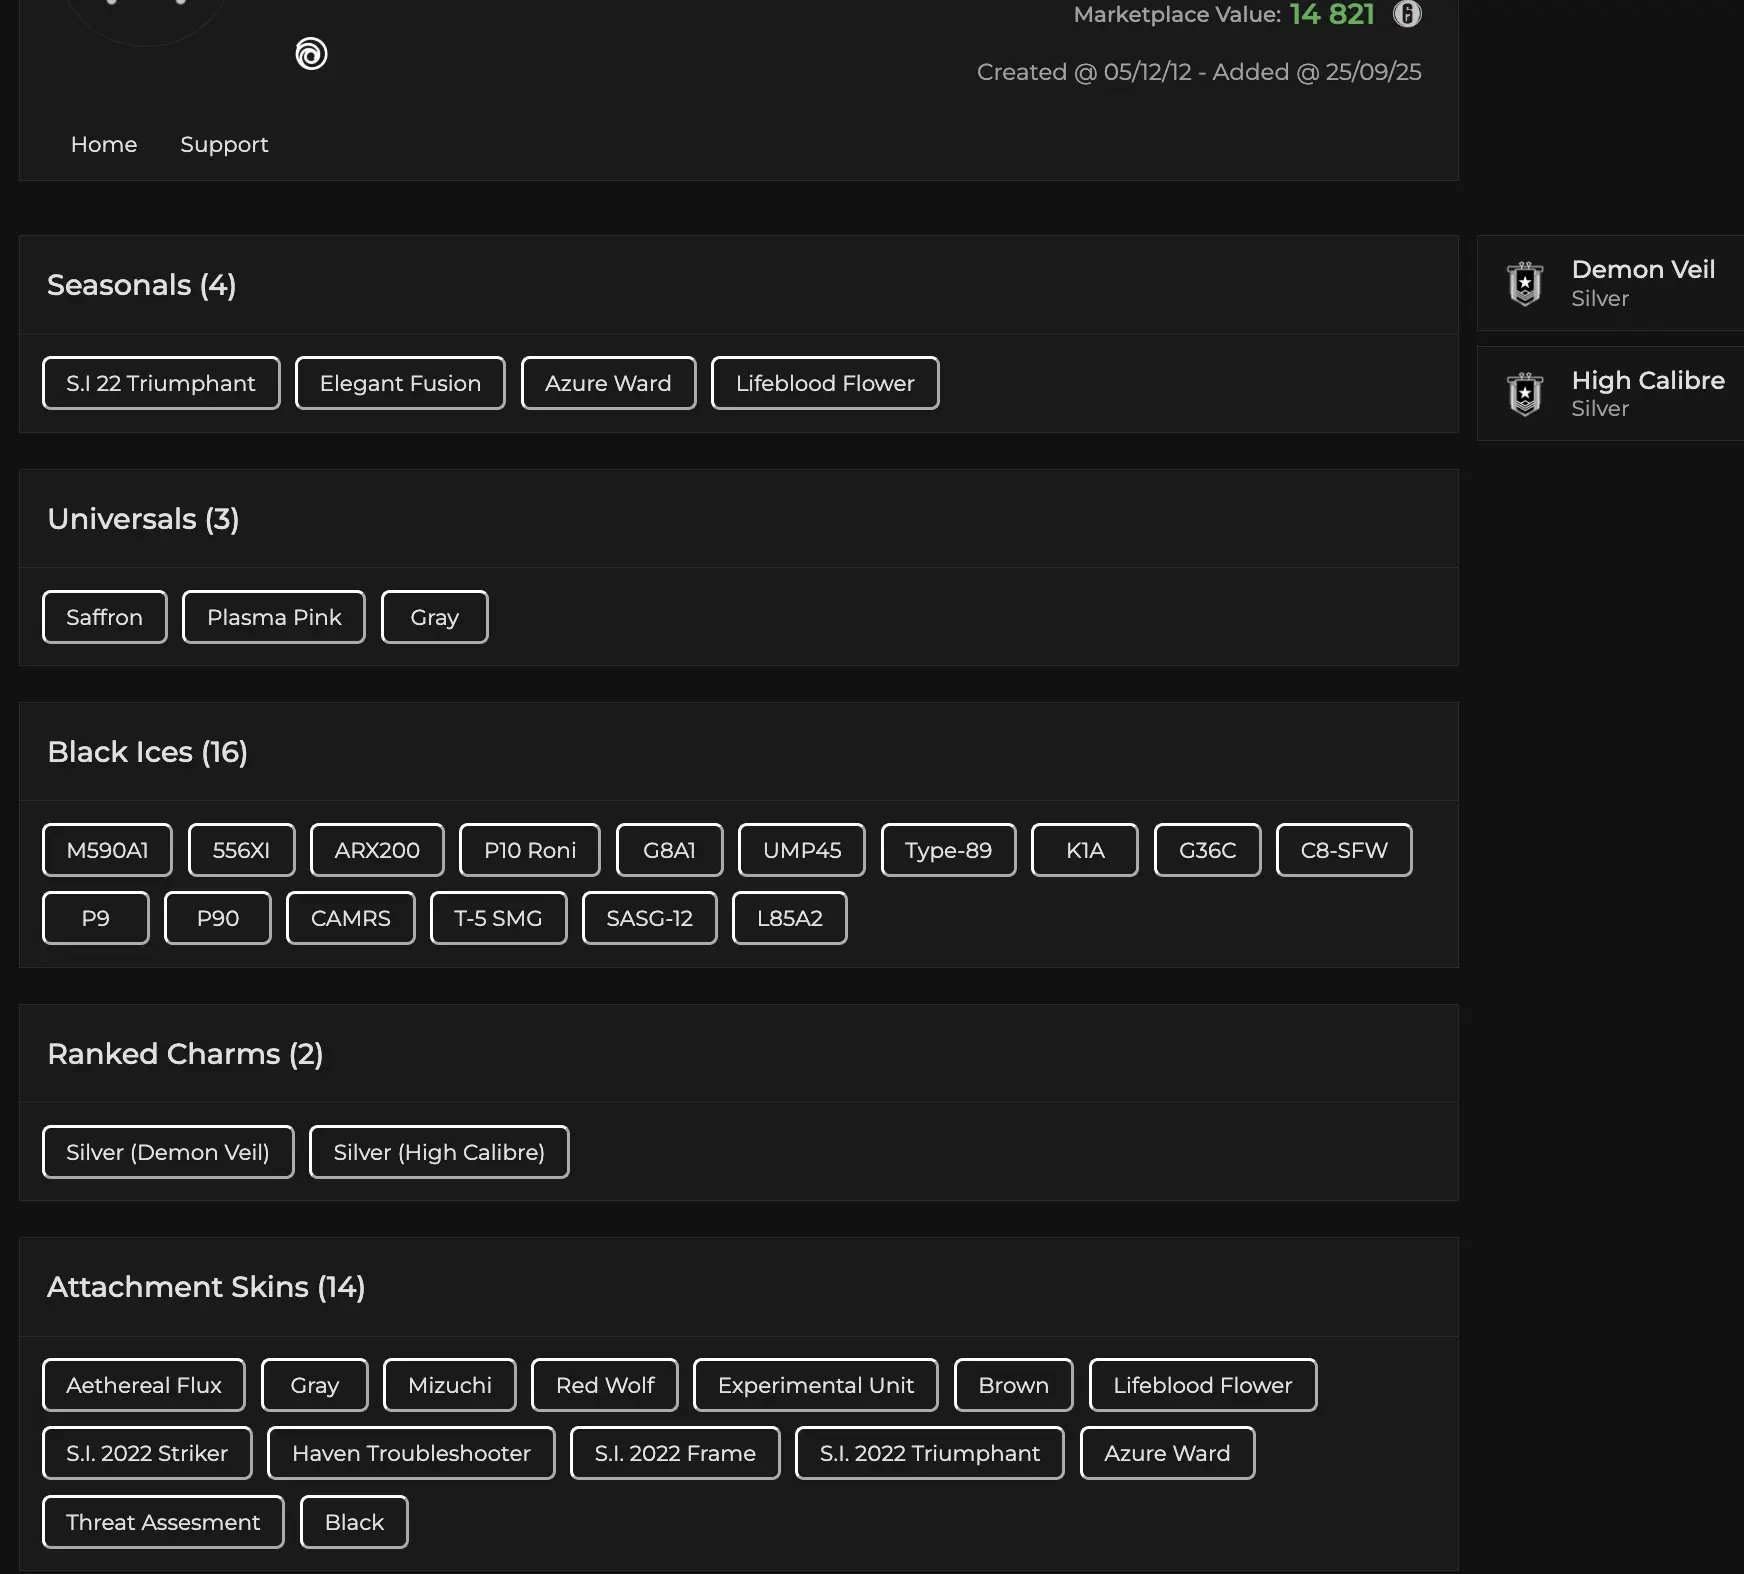The height and width of the screenshot is (1574, 1744).
Task: Go to the Support menu item
Action: (x=224, y=145)
